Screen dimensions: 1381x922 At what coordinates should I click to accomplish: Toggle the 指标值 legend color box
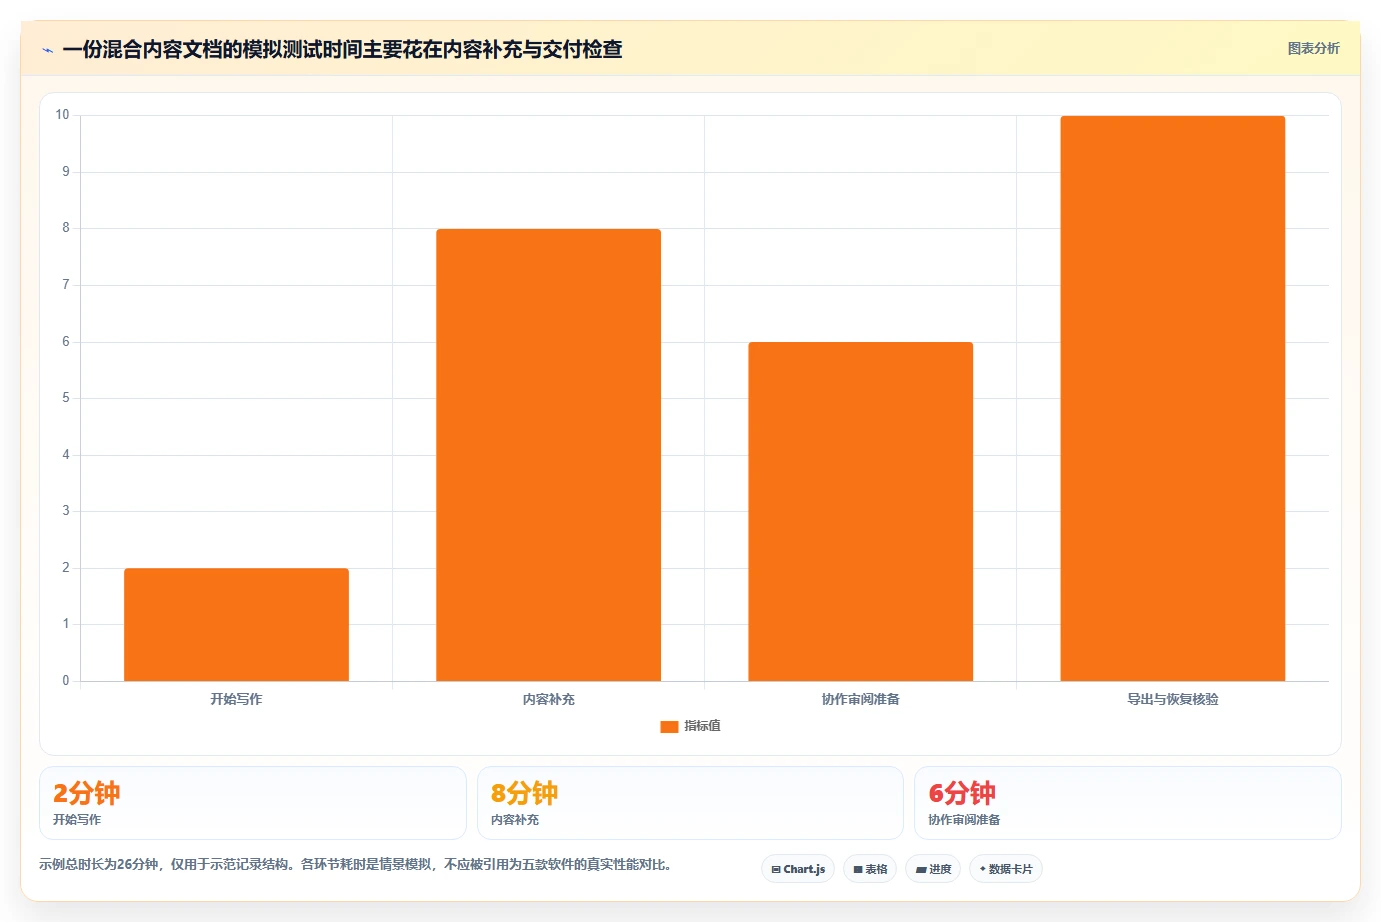click(x=669, y=727)
